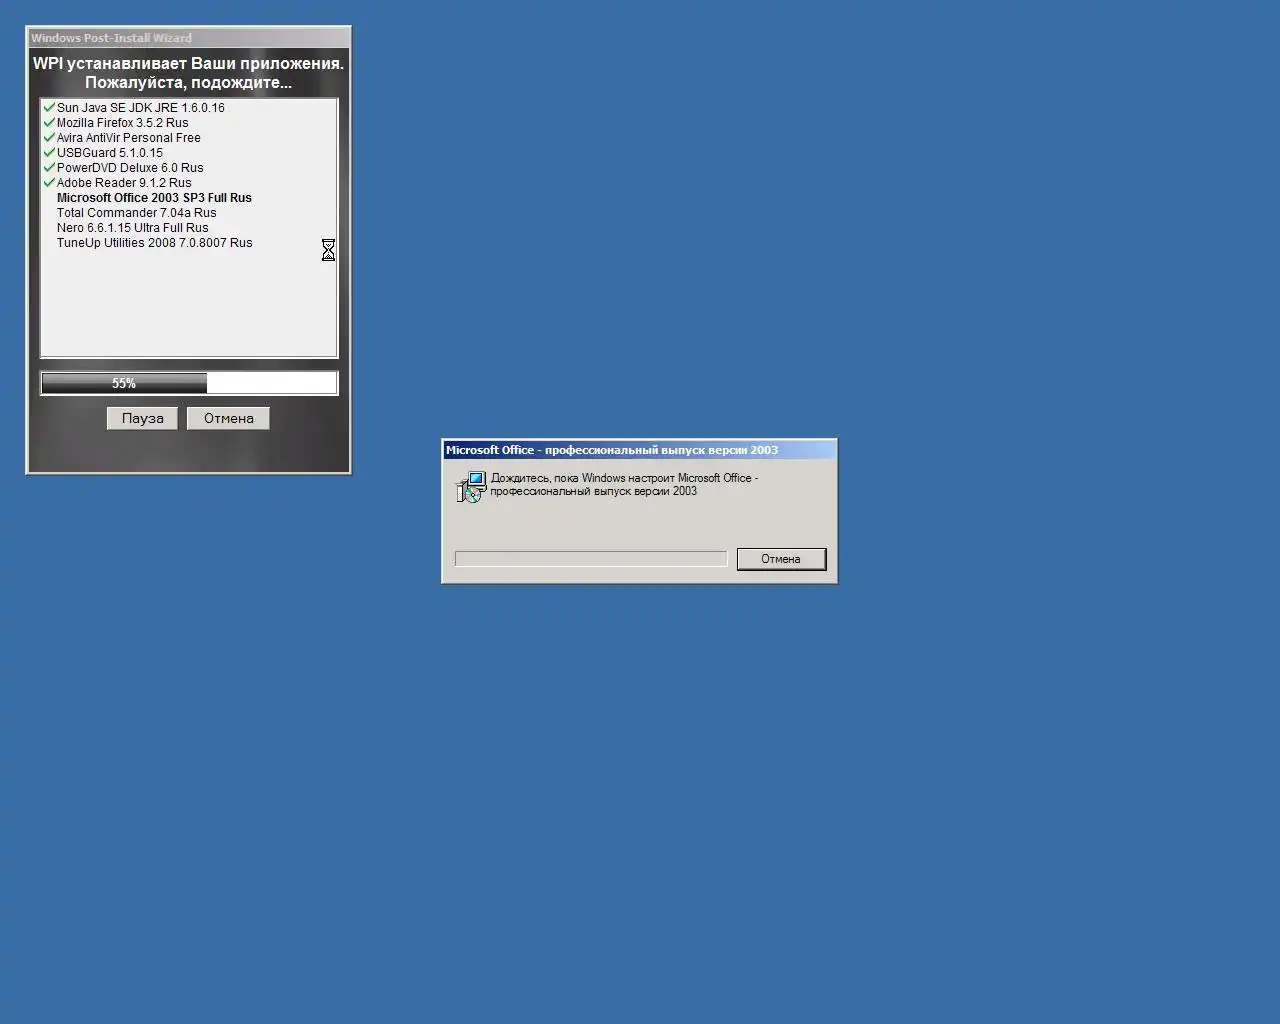Click checkmark beside Avira AntiVir Personal Free
1280x1024 pixels.
[49, 137]
